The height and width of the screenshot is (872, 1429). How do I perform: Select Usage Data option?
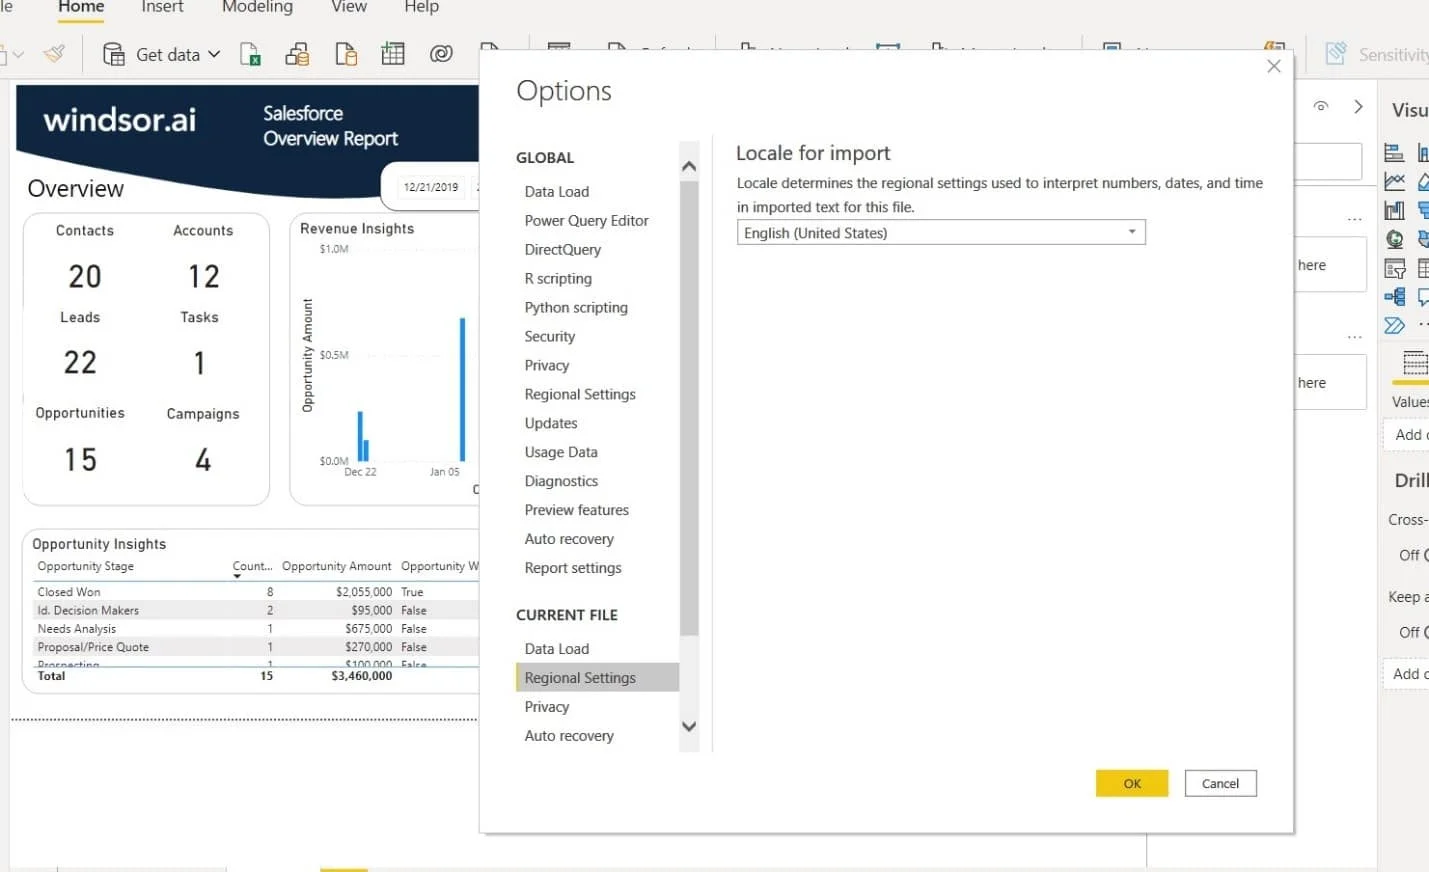(x=561, y=452)
